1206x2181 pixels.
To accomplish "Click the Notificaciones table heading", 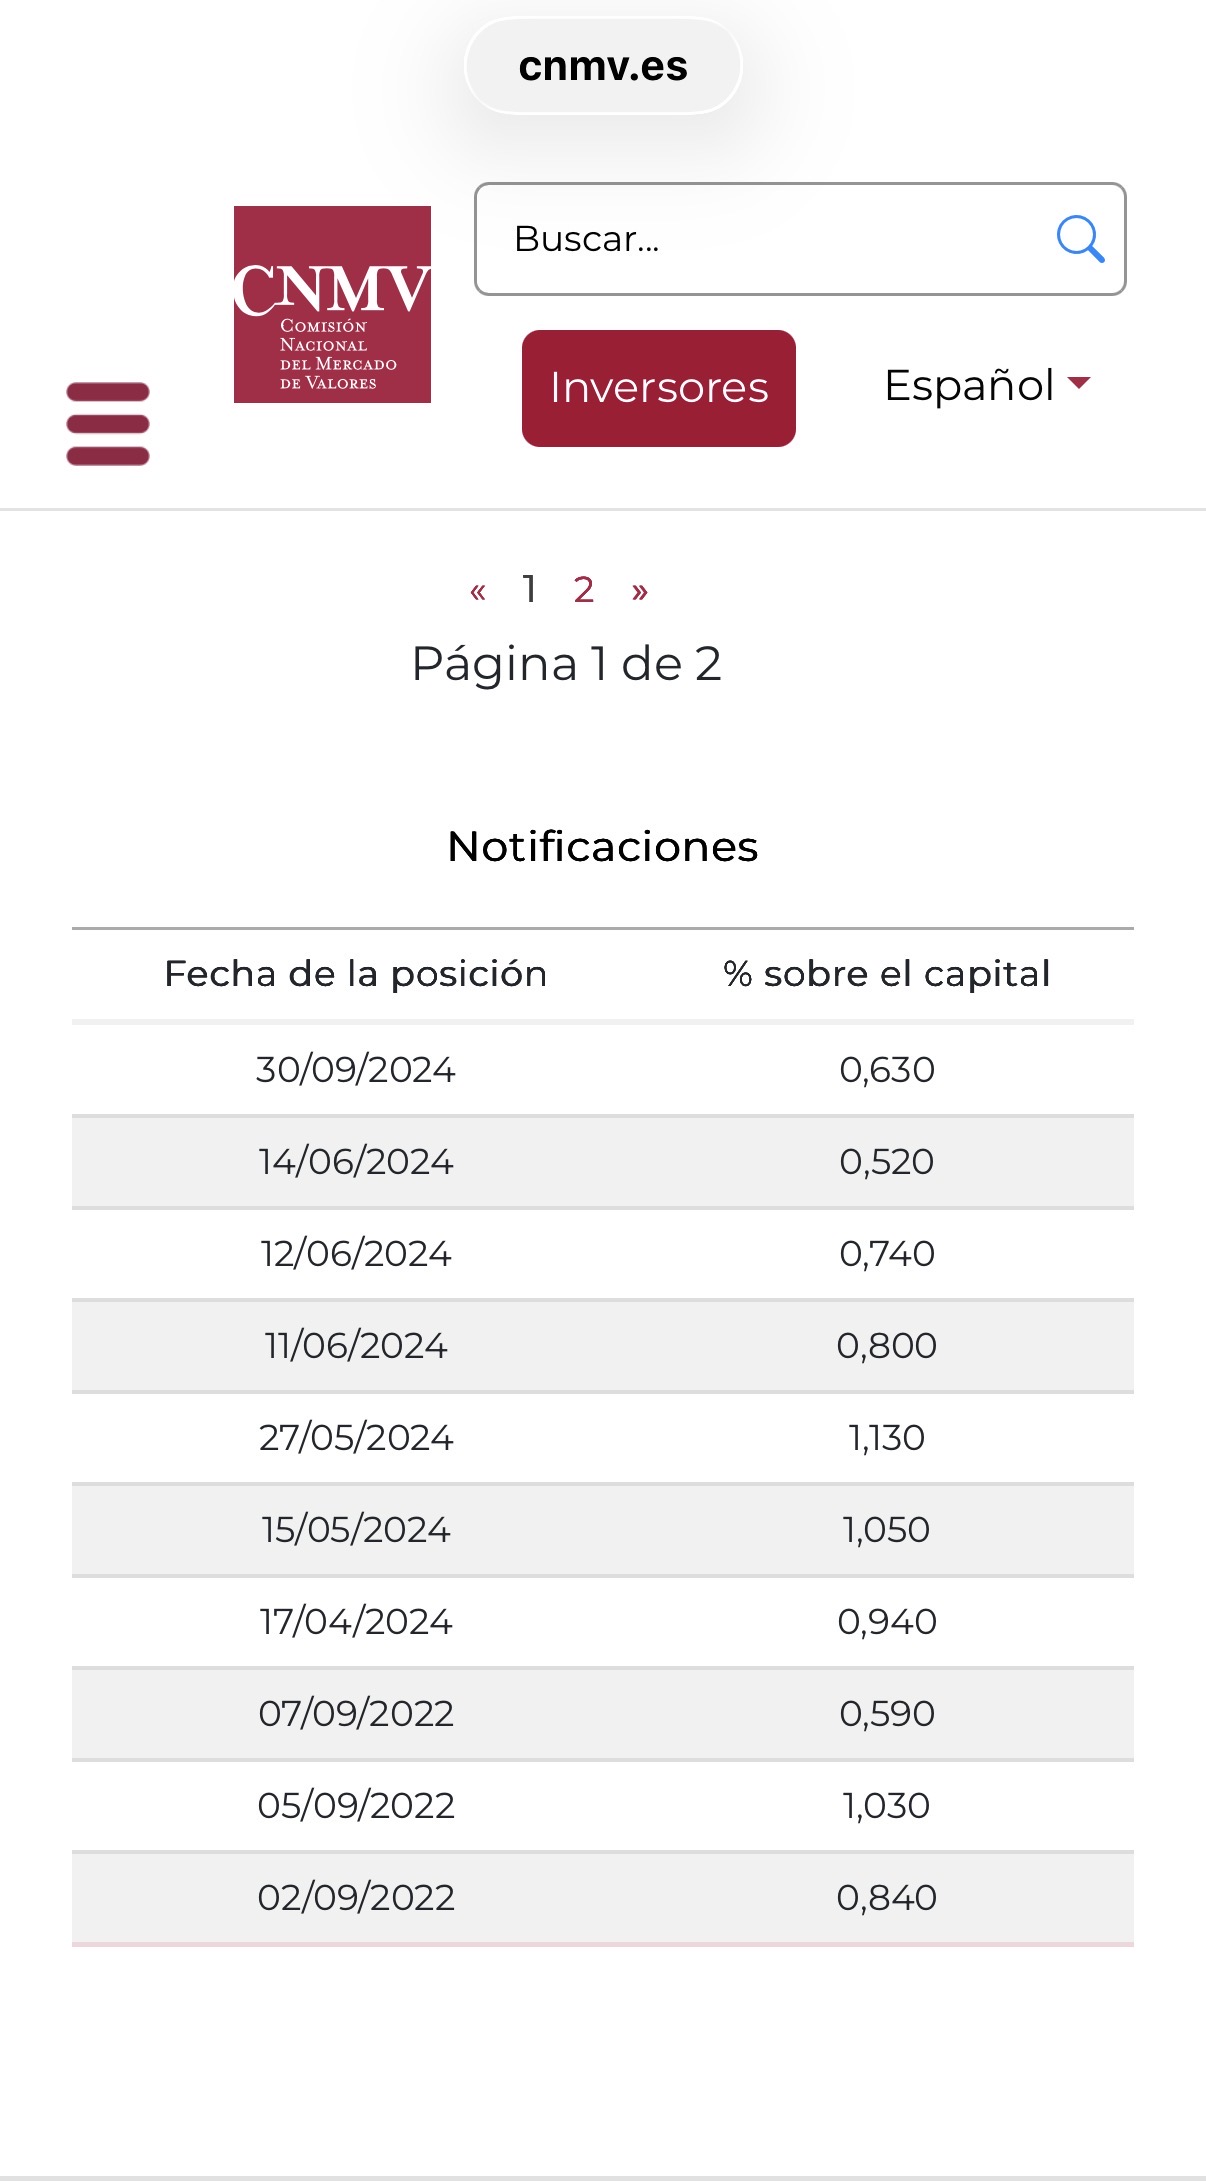I will click(x=603, y=847).
